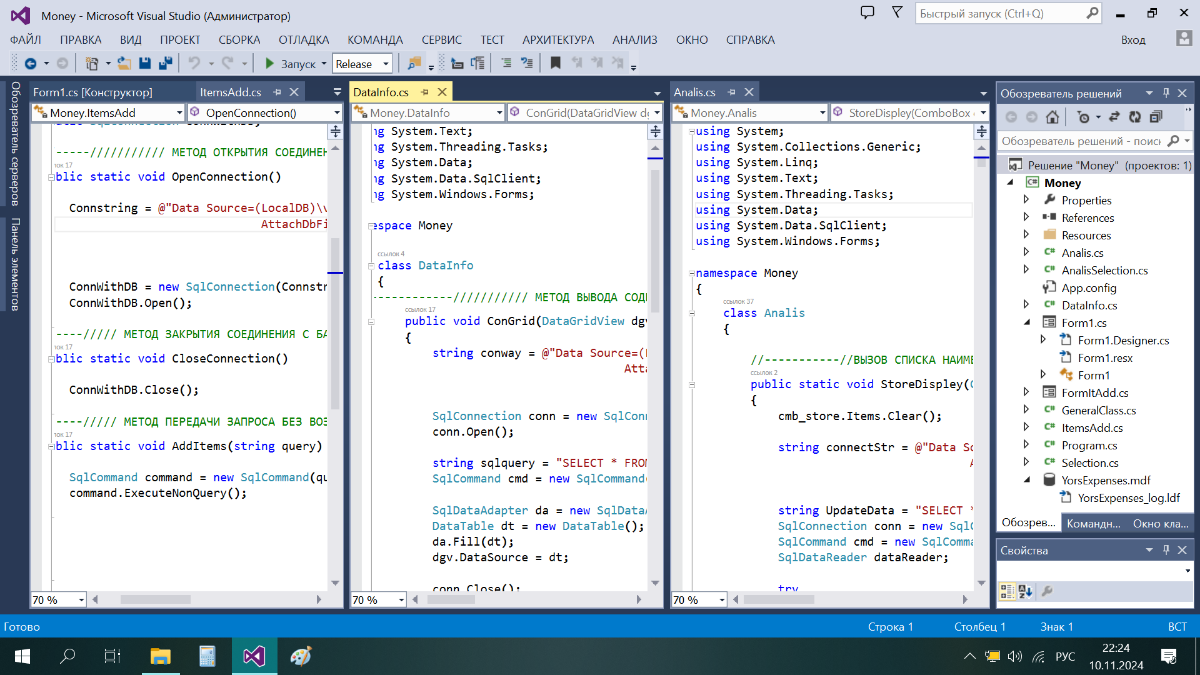
Task: Click the Navigate Backward arrow in main toolbar
Action: [x=30, y=63]
